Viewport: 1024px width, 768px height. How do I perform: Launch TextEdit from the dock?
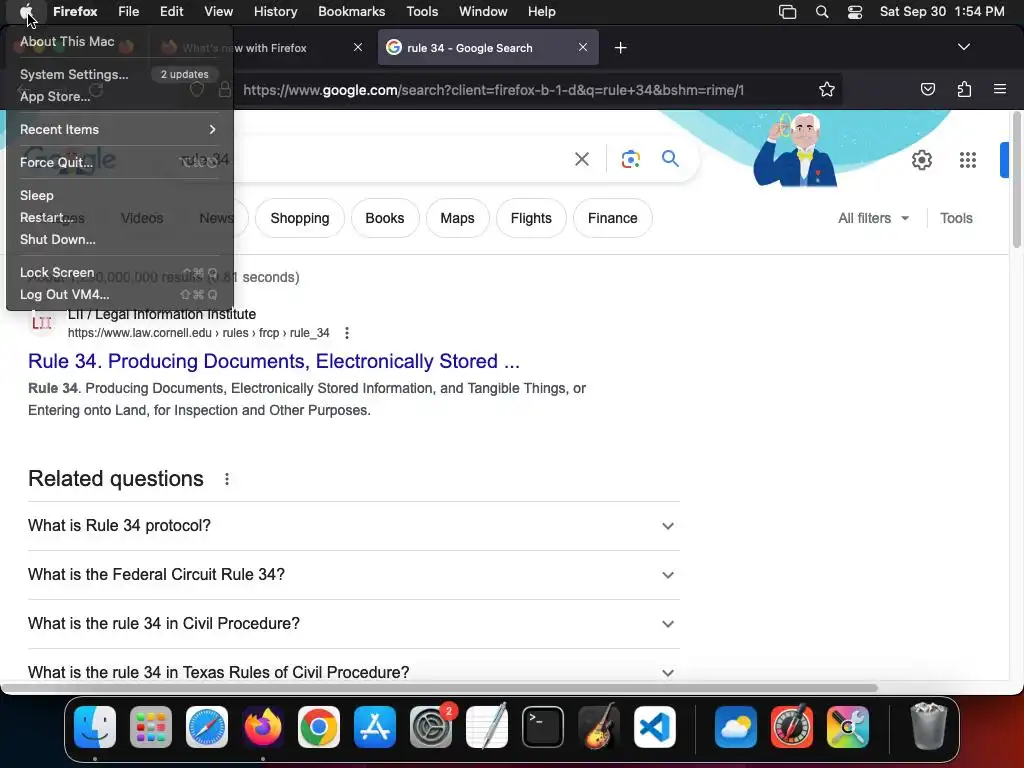pyautogui.click(x=487, y=726)
